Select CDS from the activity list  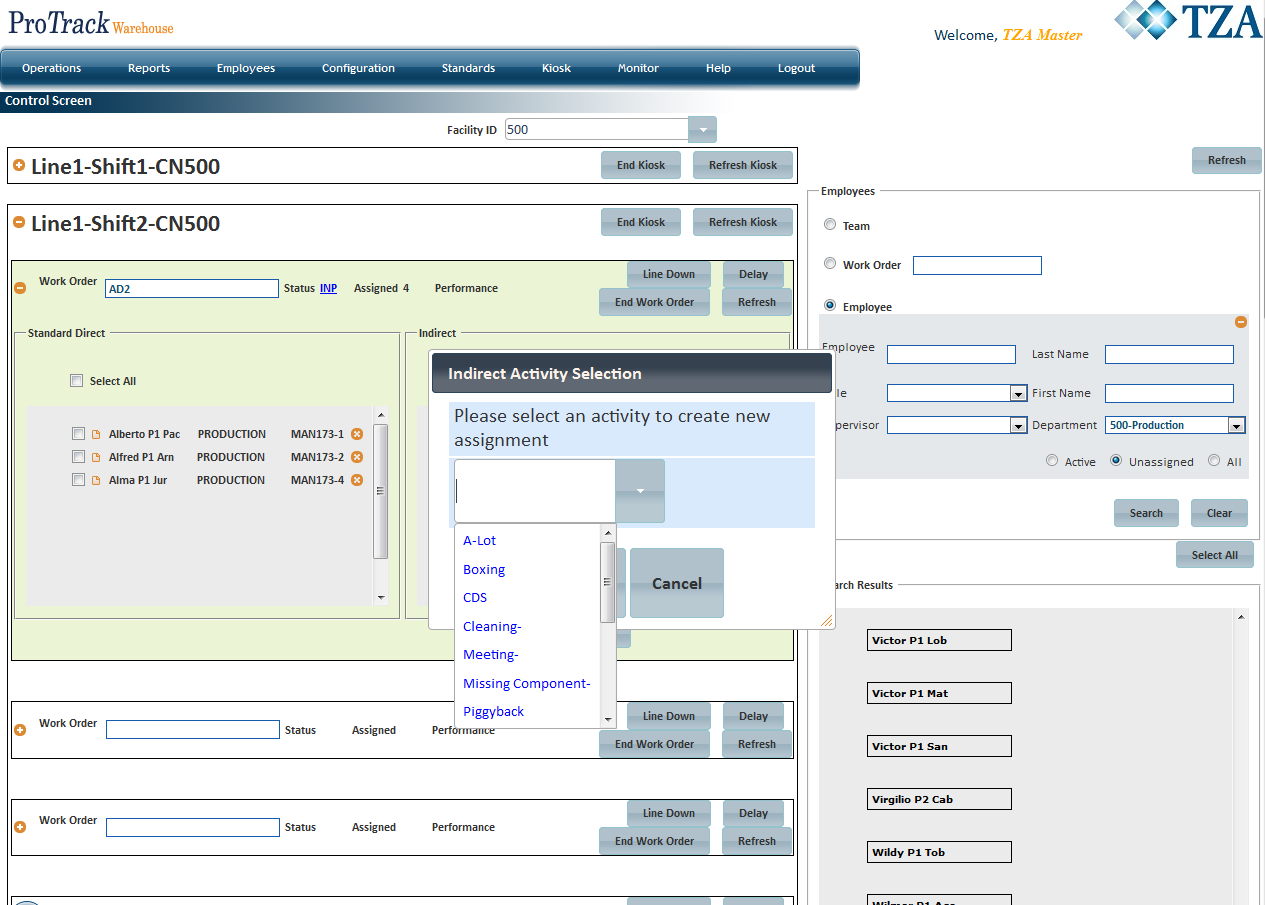tap(475, 597)
